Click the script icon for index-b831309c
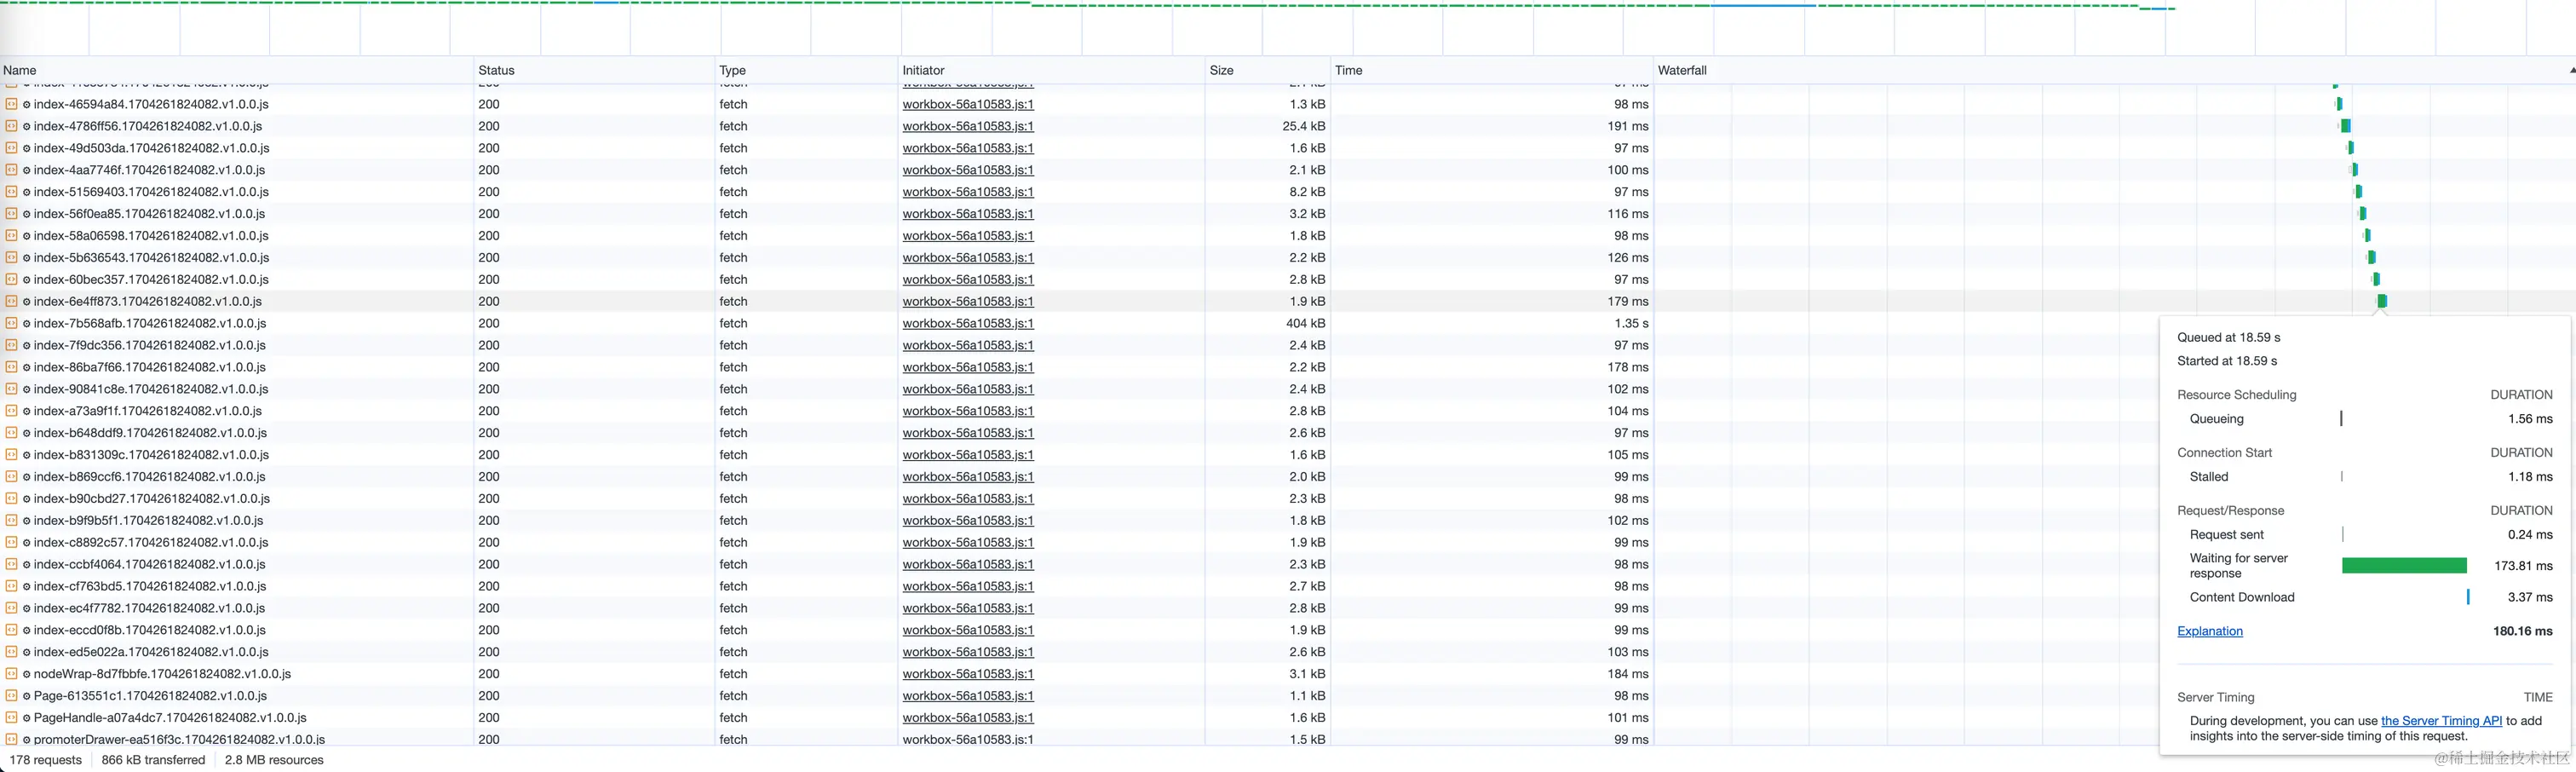 (11, 455)
